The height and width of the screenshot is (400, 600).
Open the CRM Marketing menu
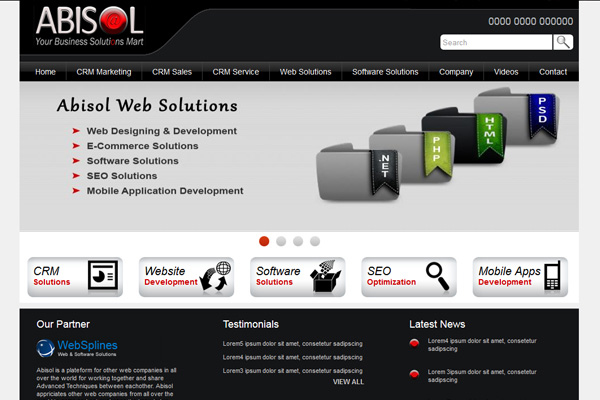[x=104, y=72]
